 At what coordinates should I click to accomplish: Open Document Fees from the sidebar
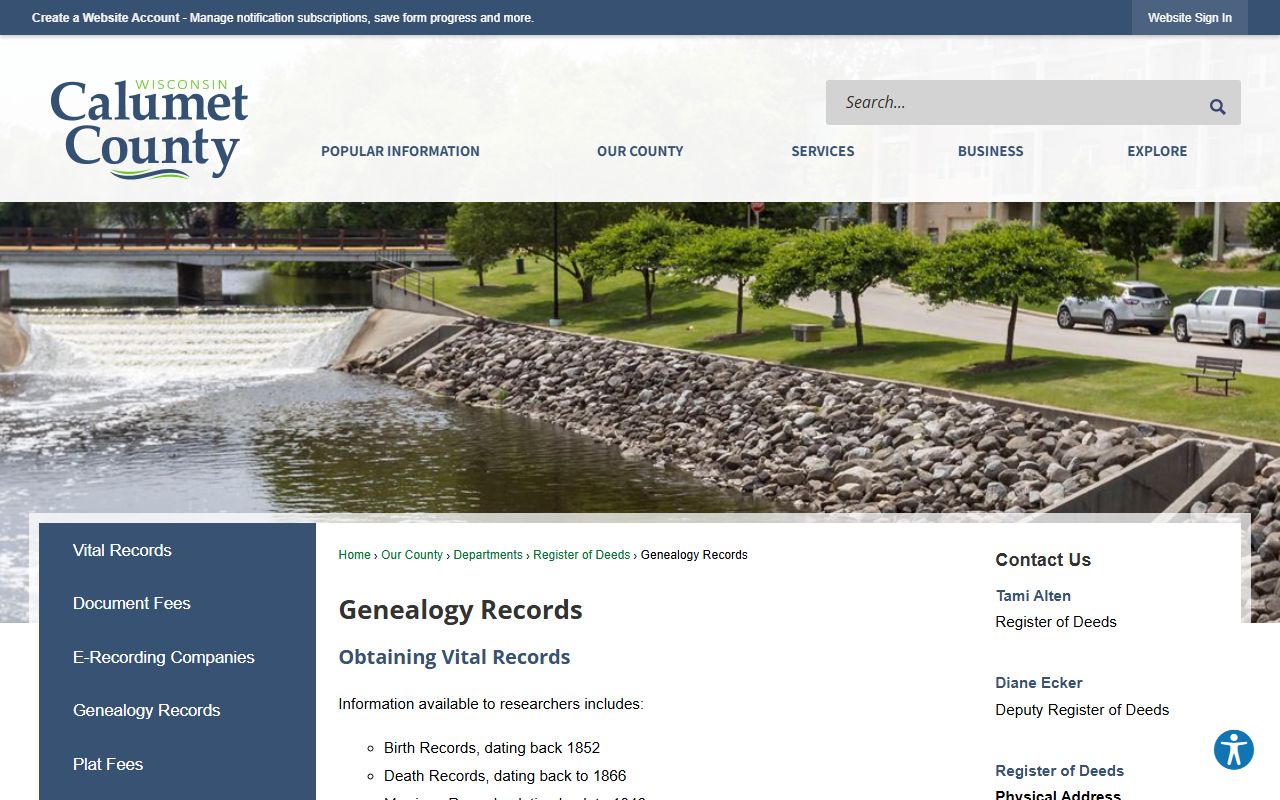pos(131,603)
